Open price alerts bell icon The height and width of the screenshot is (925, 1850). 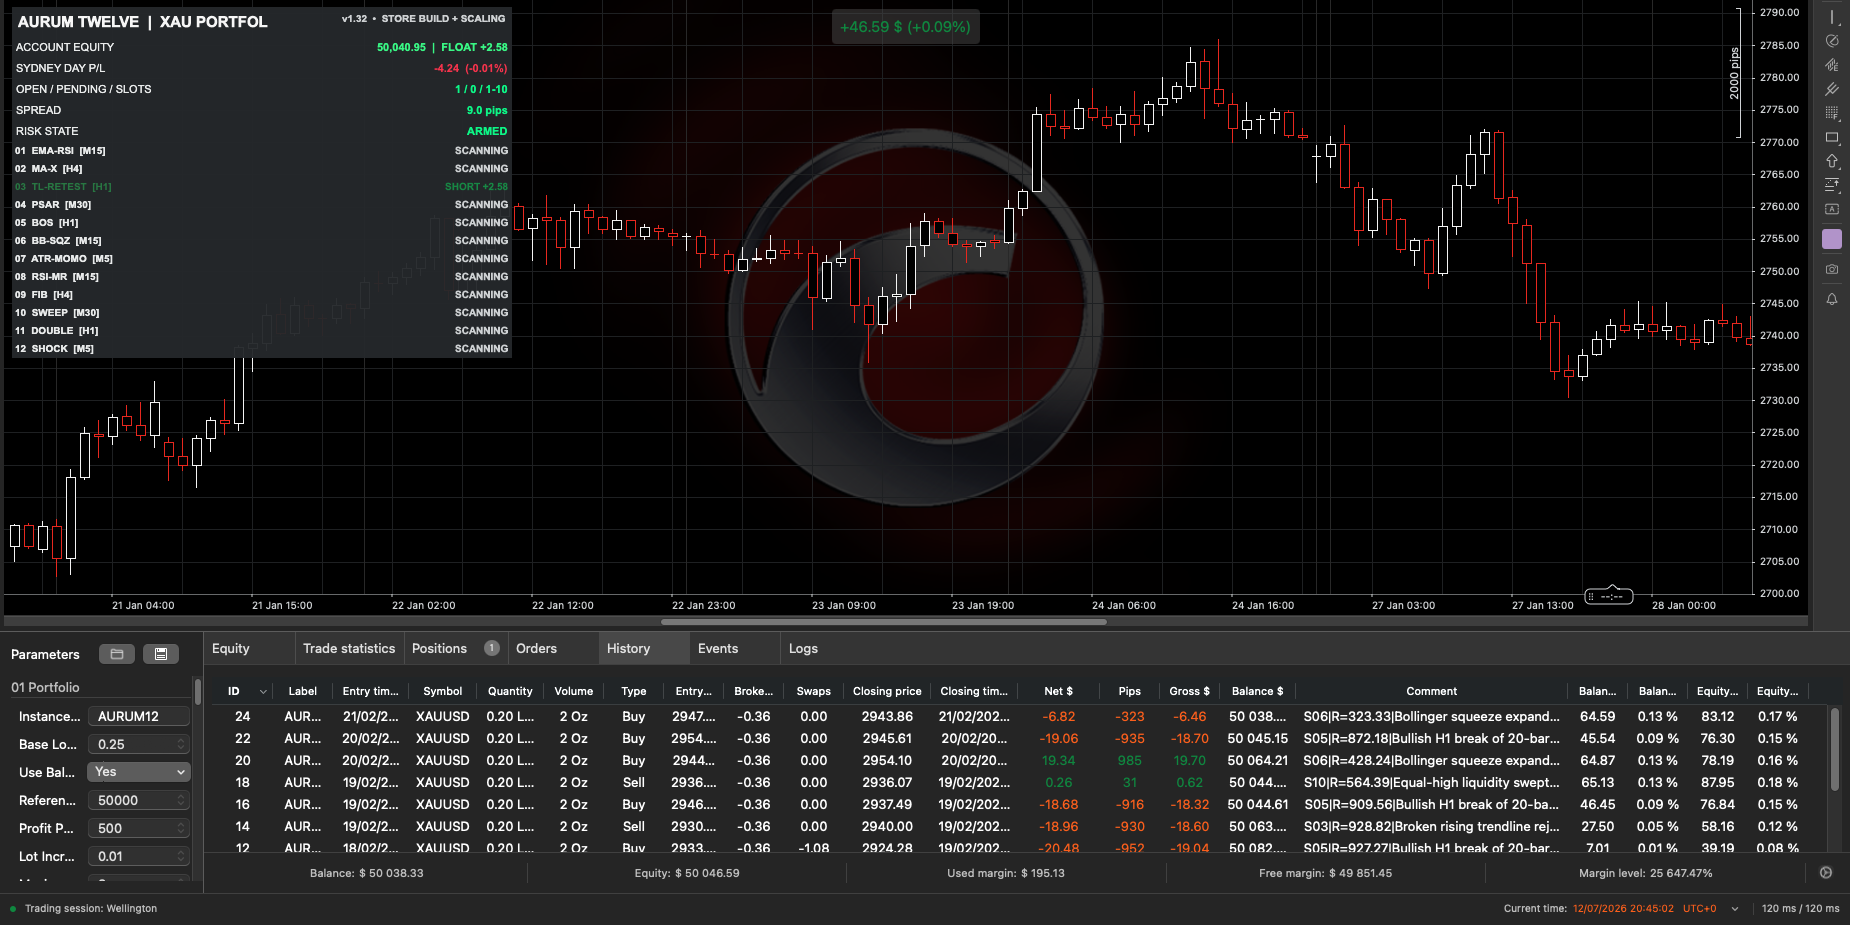pyautogui.click(x=1832, y=299)
